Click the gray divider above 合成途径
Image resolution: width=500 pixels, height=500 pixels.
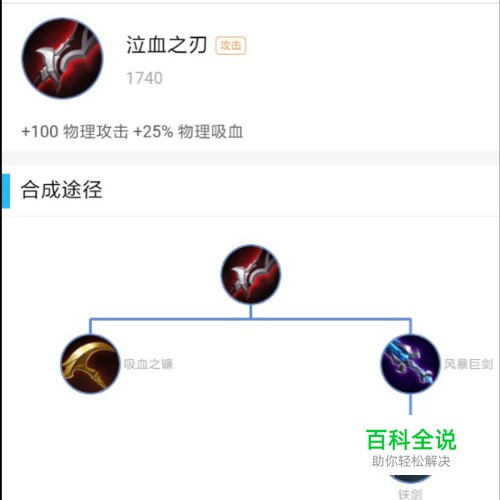(x=251, y=158)
